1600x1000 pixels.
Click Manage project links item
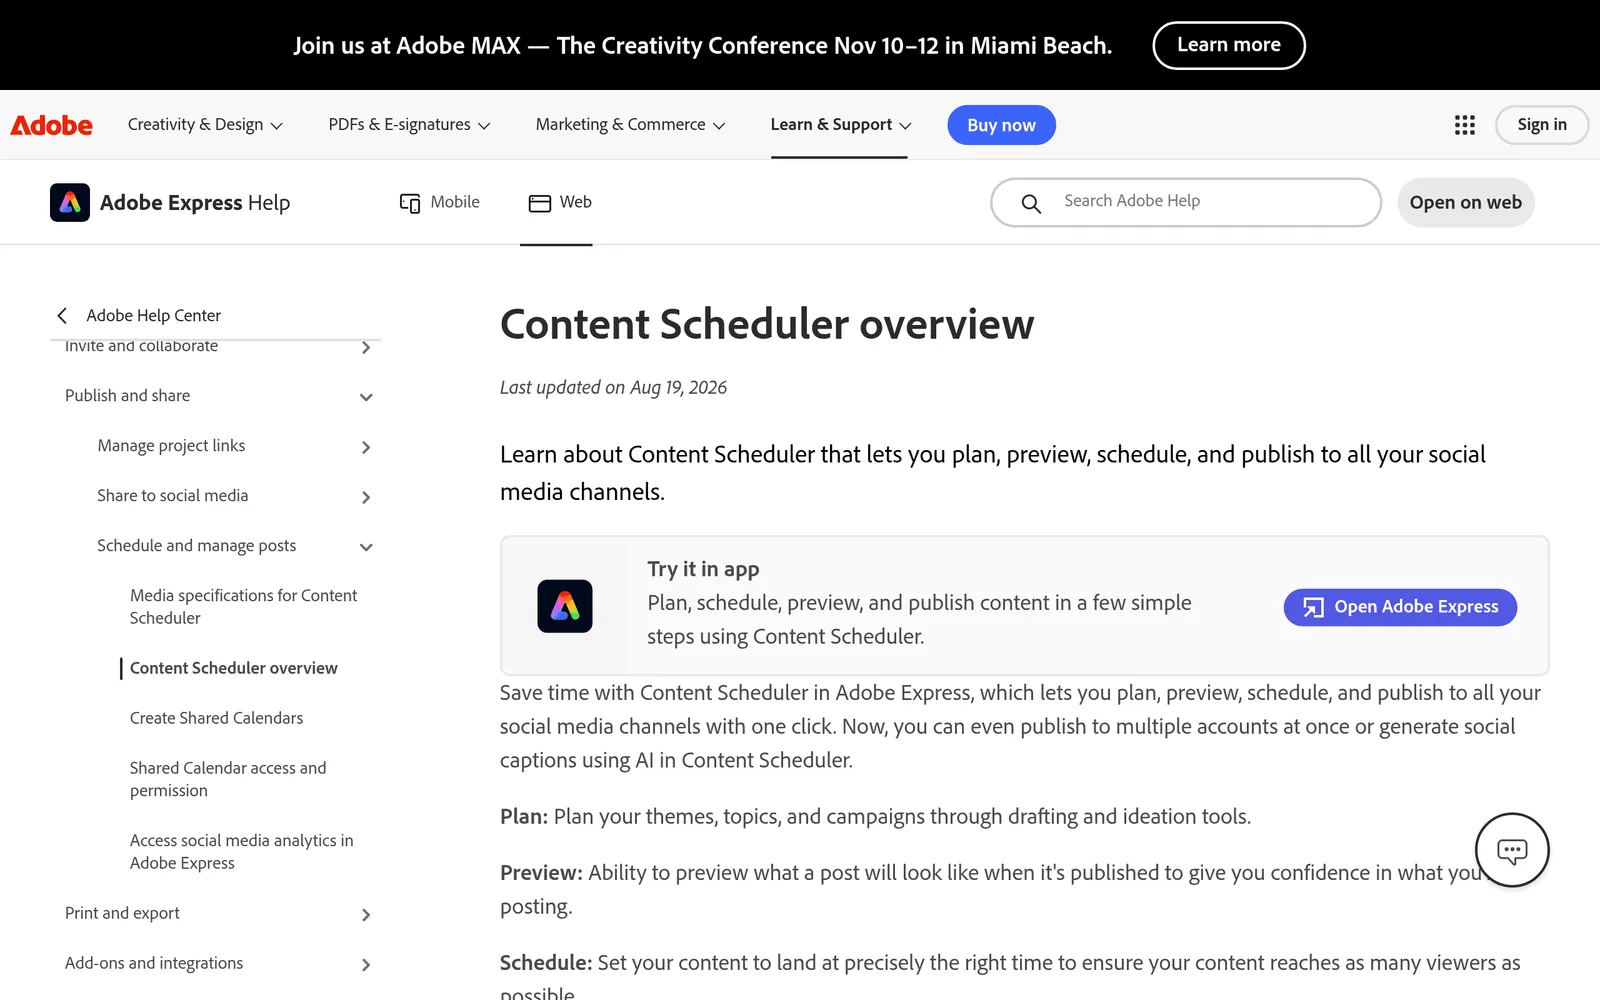(171, 446)
